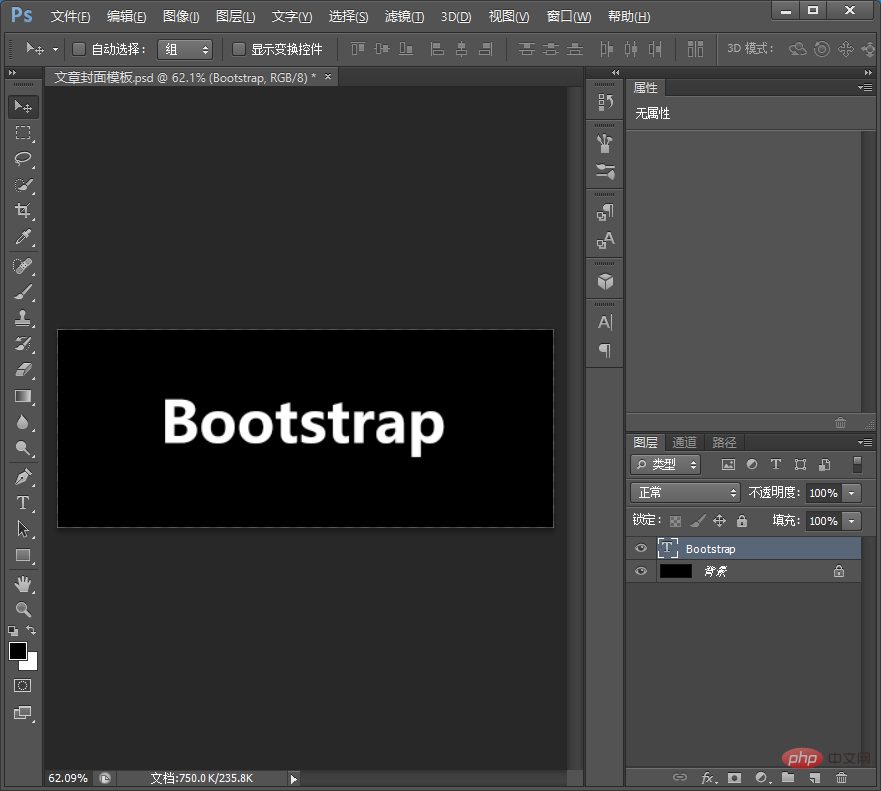Open the Layers panel flyout menu
881x791 pixels.
[865, 442]
